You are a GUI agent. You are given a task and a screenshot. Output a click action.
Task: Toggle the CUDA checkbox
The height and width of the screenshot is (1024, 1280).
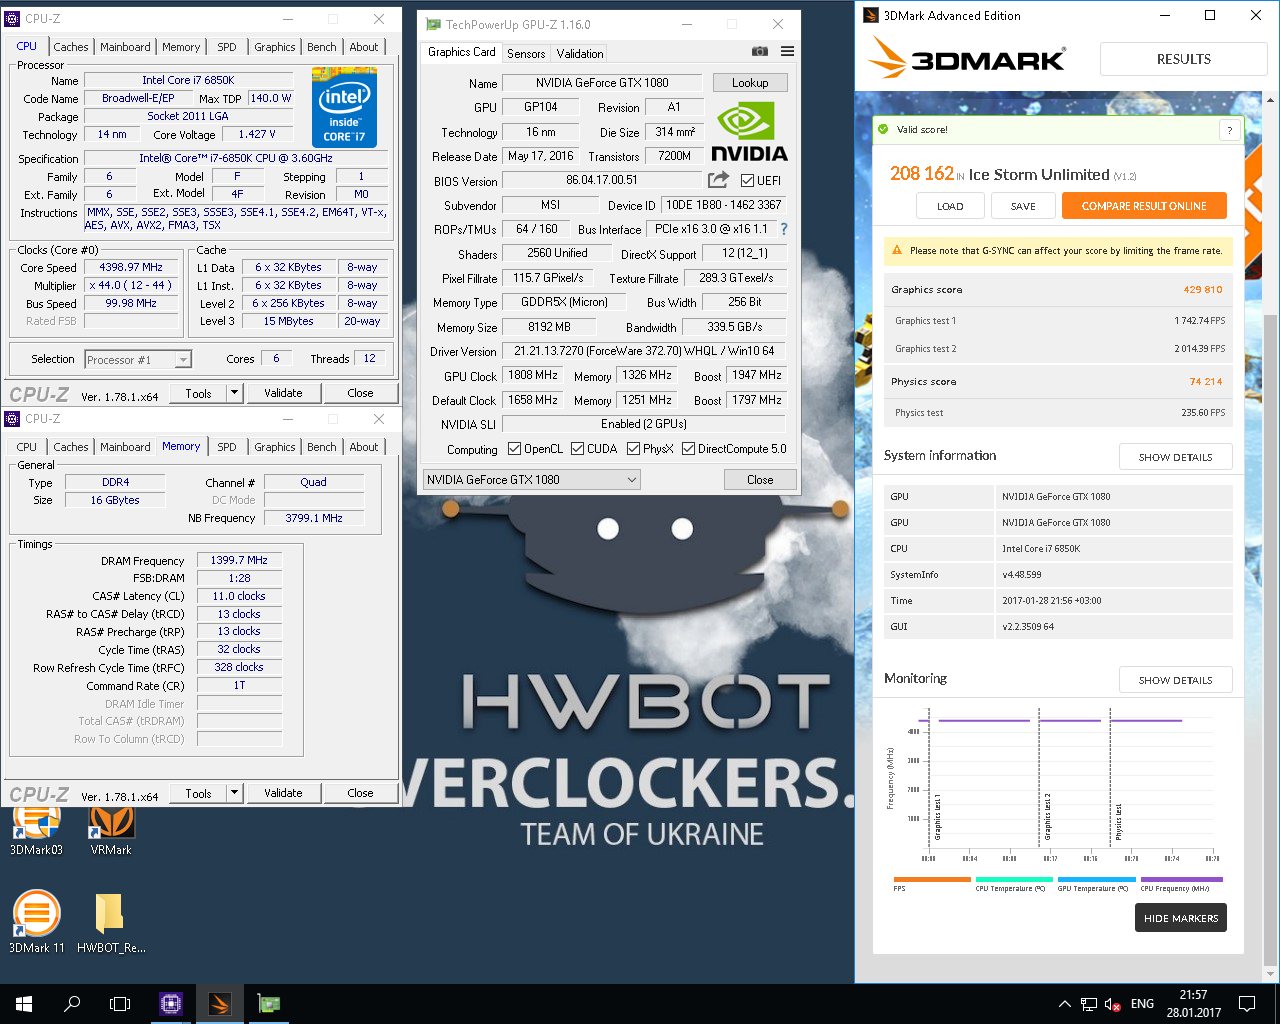577,448
